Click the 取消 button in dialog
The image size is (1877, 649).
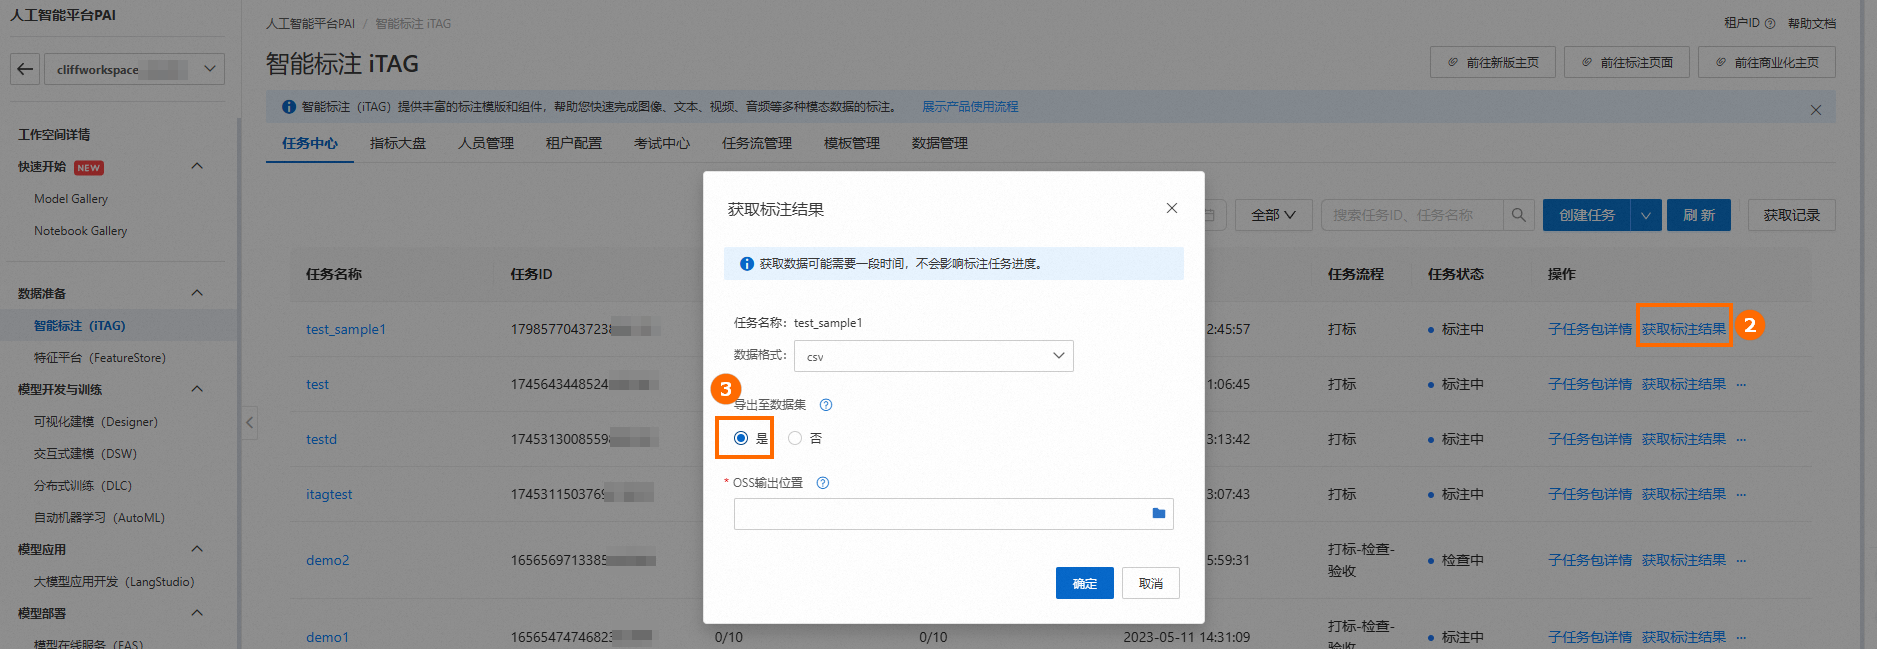click(1151, 583)
